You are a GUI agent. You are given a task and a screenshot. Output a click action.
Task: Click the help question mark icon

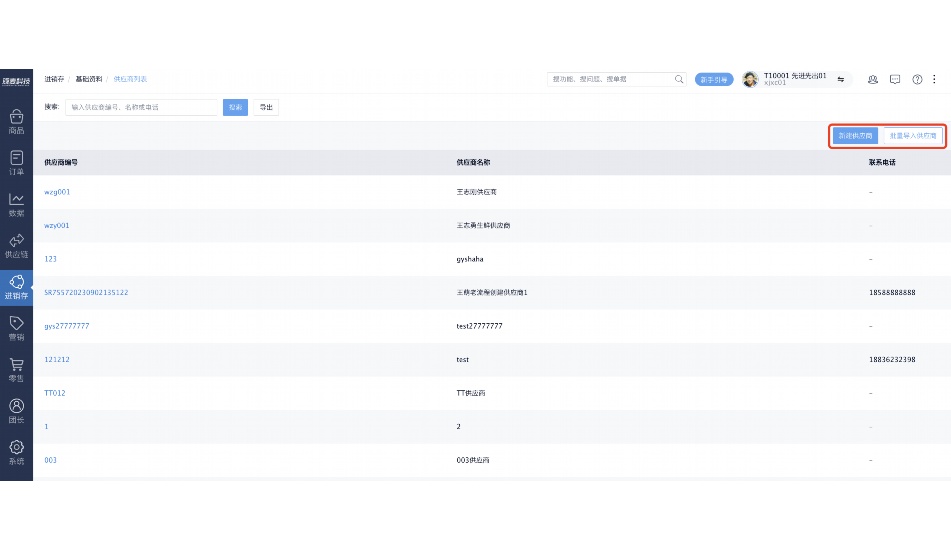click(917, 79)
